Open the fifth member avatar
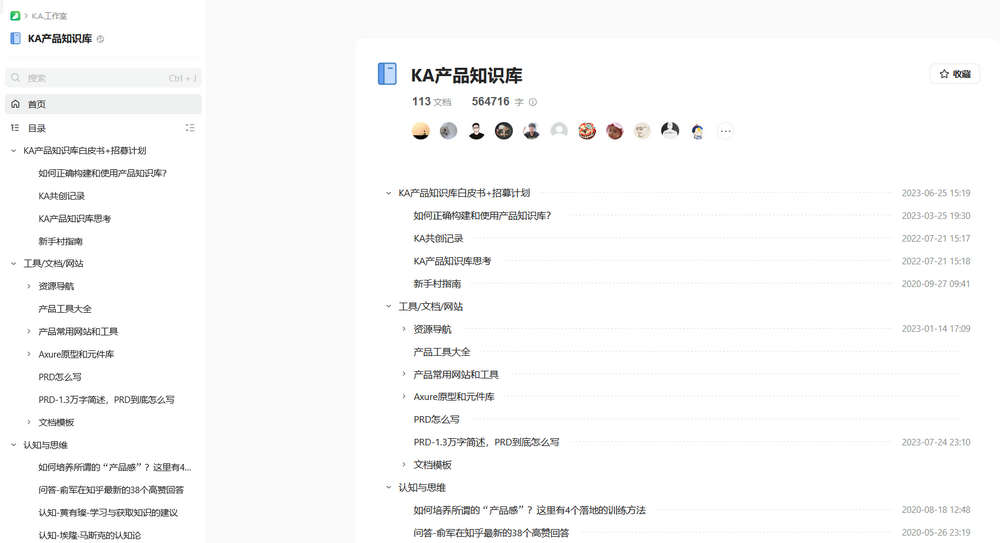 coord(531,131)
